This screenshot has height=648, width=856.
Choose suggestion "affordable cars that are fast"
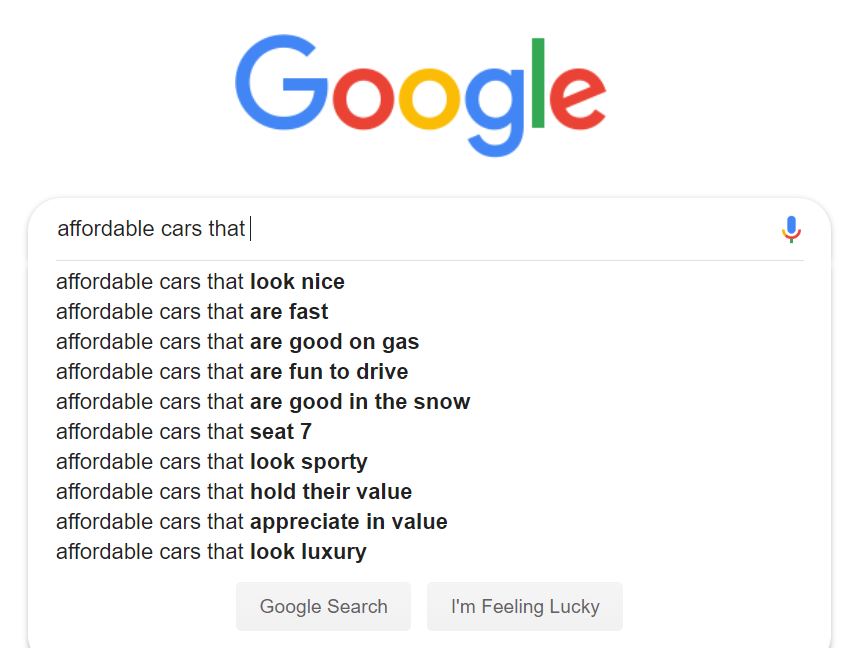192,312
